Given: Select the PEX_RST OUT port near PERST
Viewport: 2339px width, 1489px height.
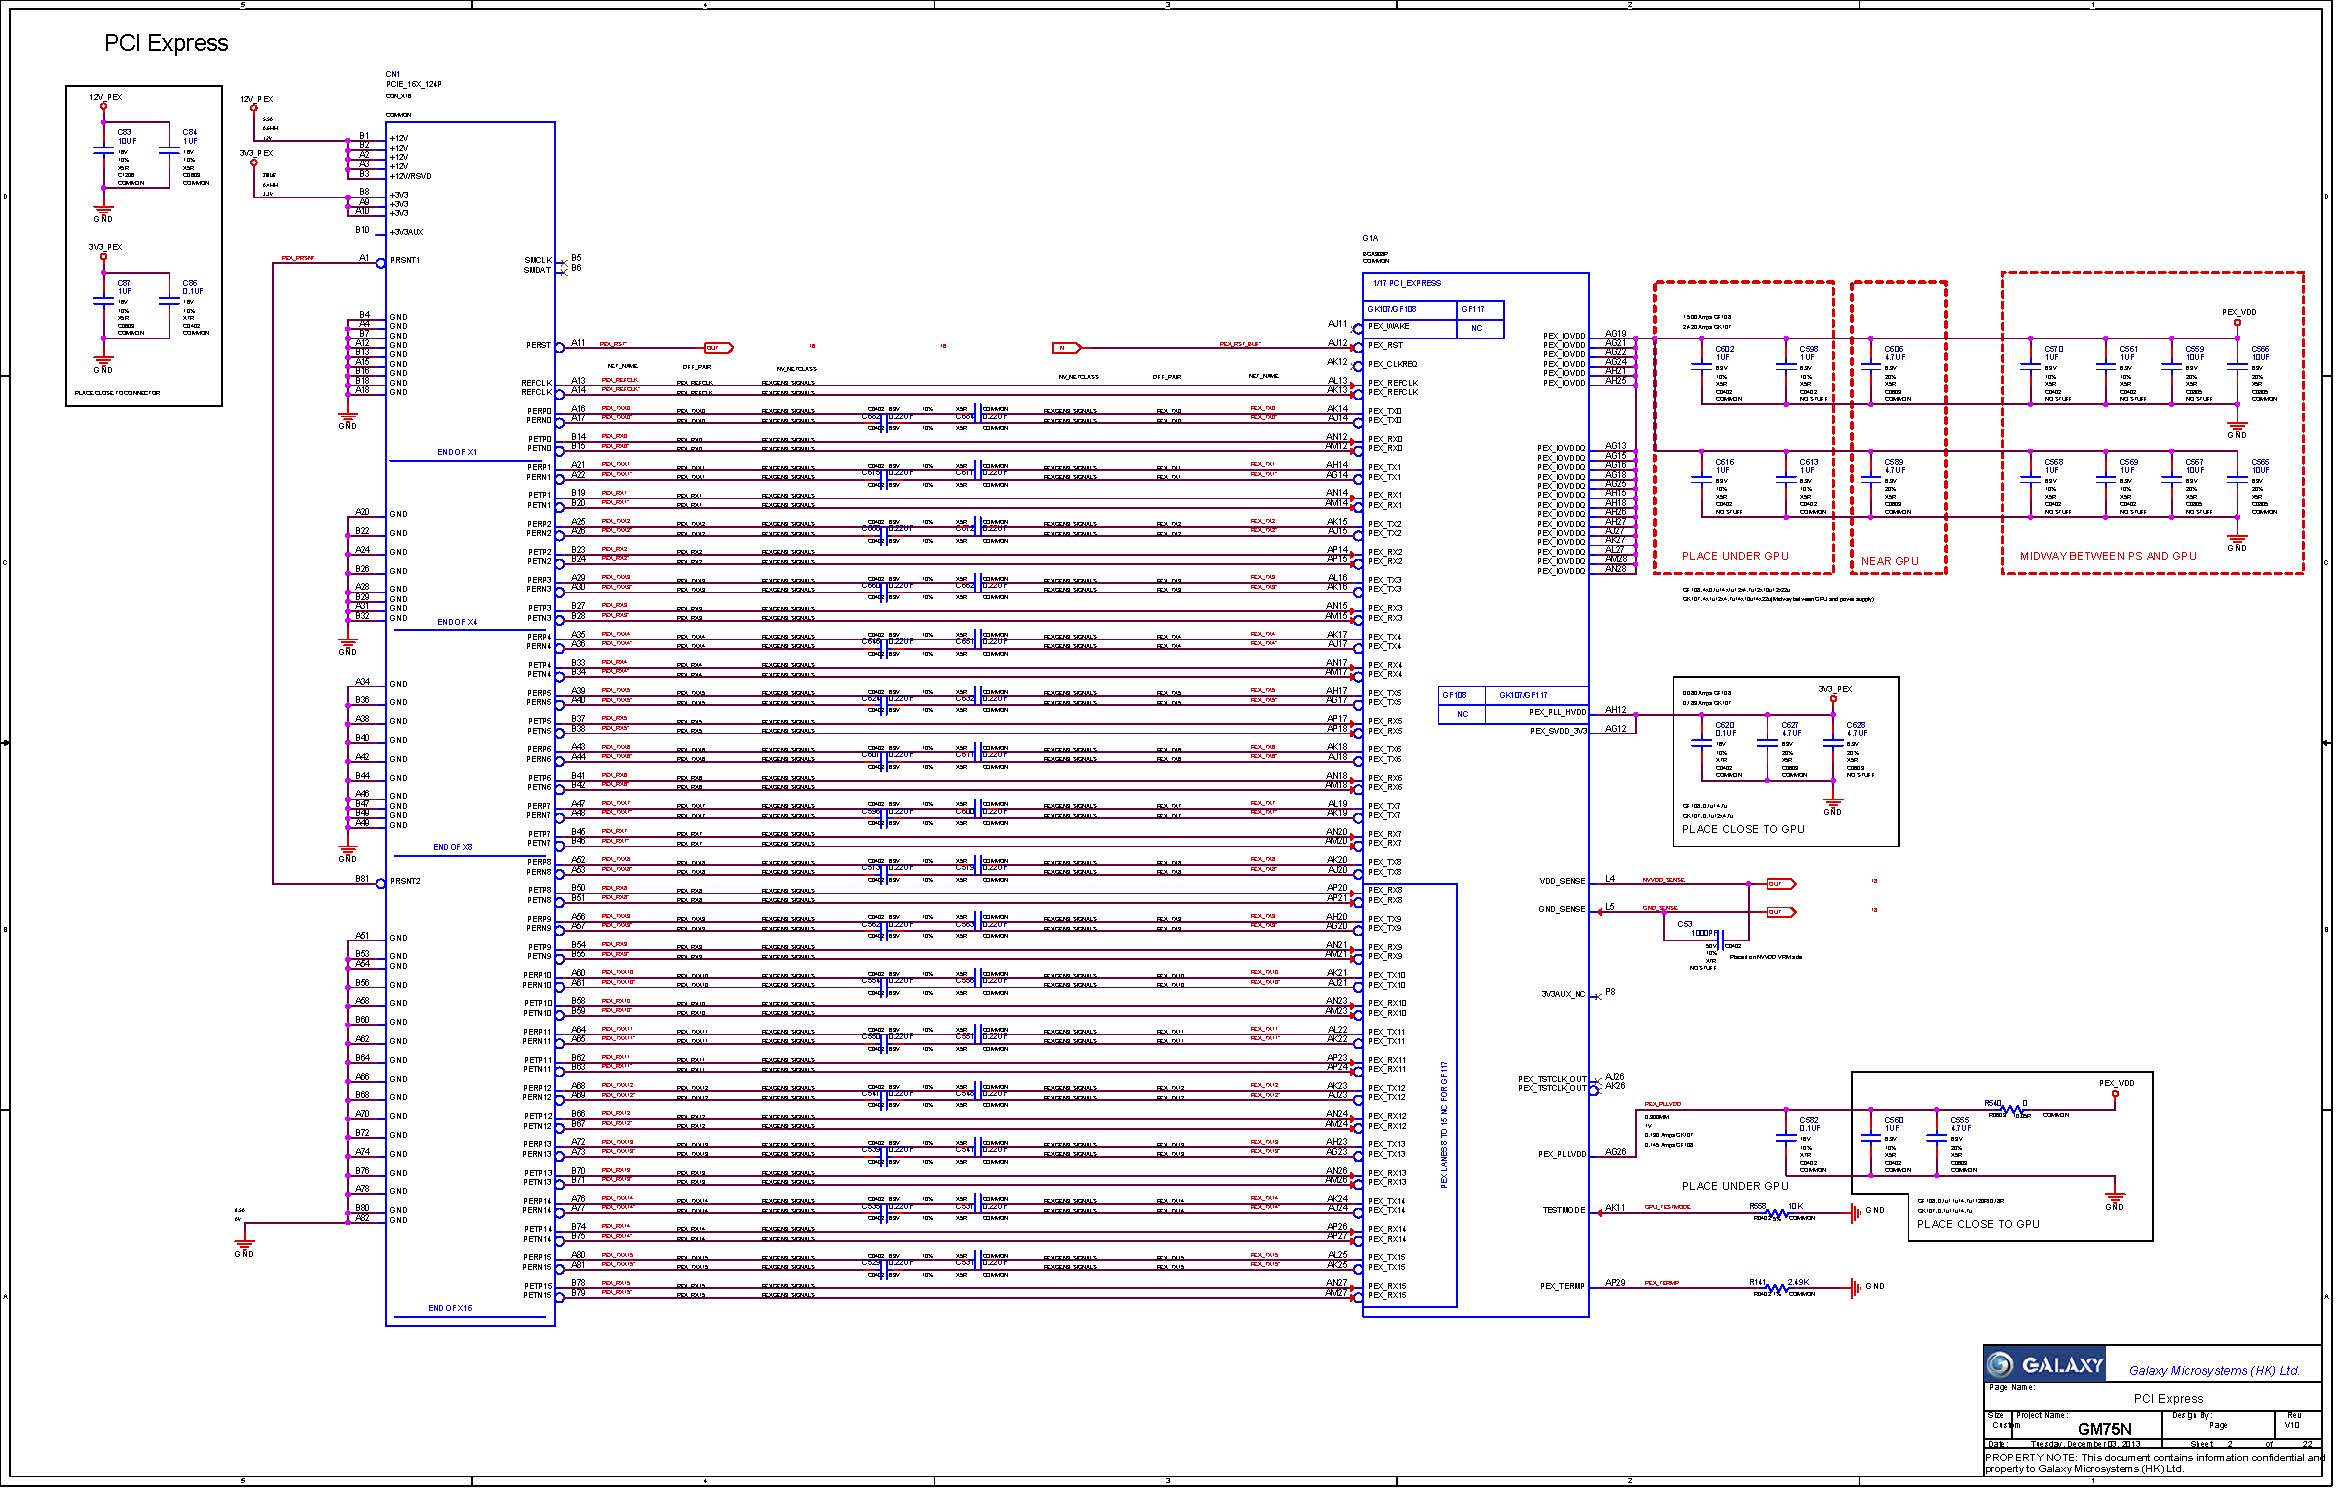Looking at the screenshot, I should click(718, 348).
